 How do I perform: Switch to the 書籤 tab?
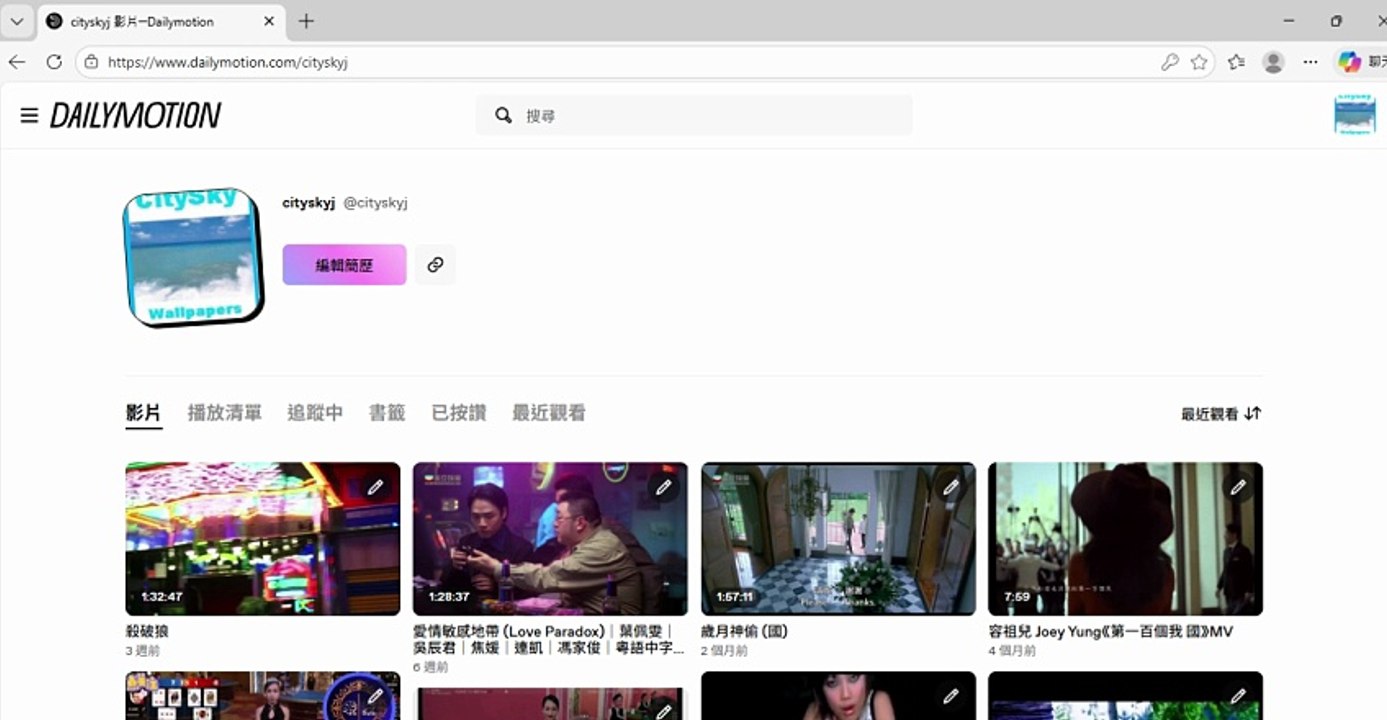click(x=387, y=413)
